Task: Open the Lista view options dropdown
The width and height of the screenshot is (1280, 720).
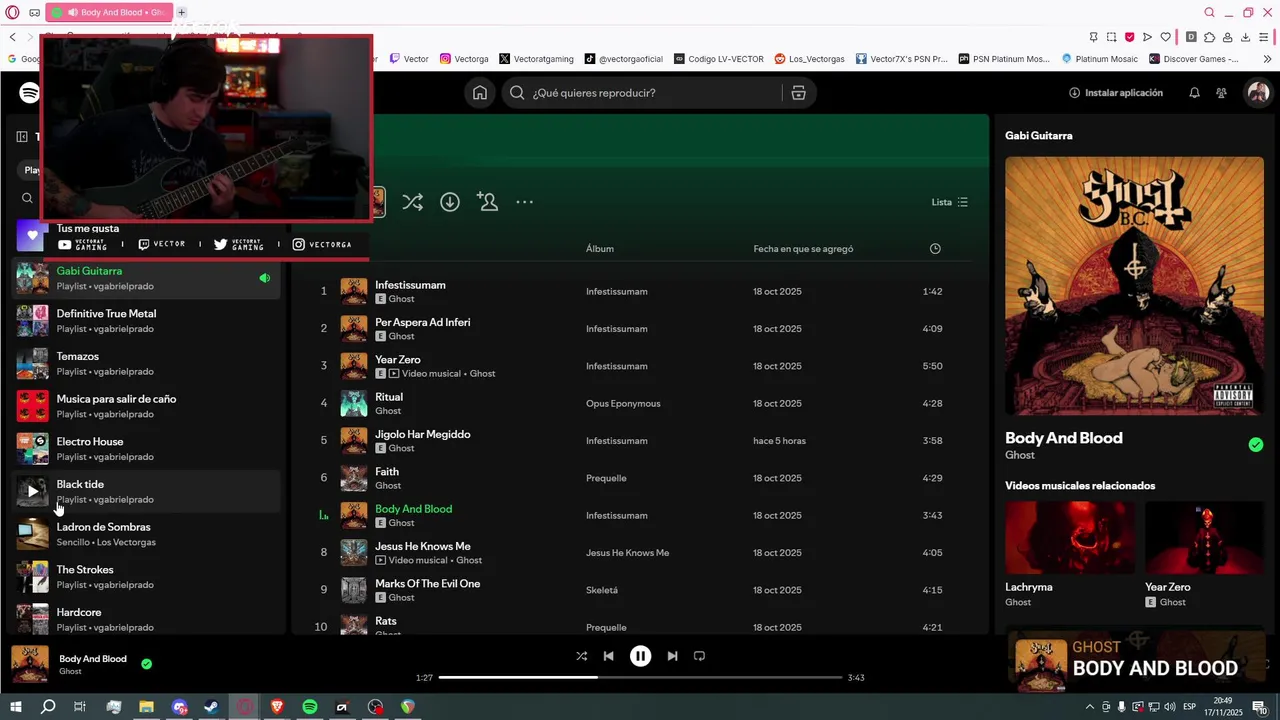Action: tap(949, 202)
